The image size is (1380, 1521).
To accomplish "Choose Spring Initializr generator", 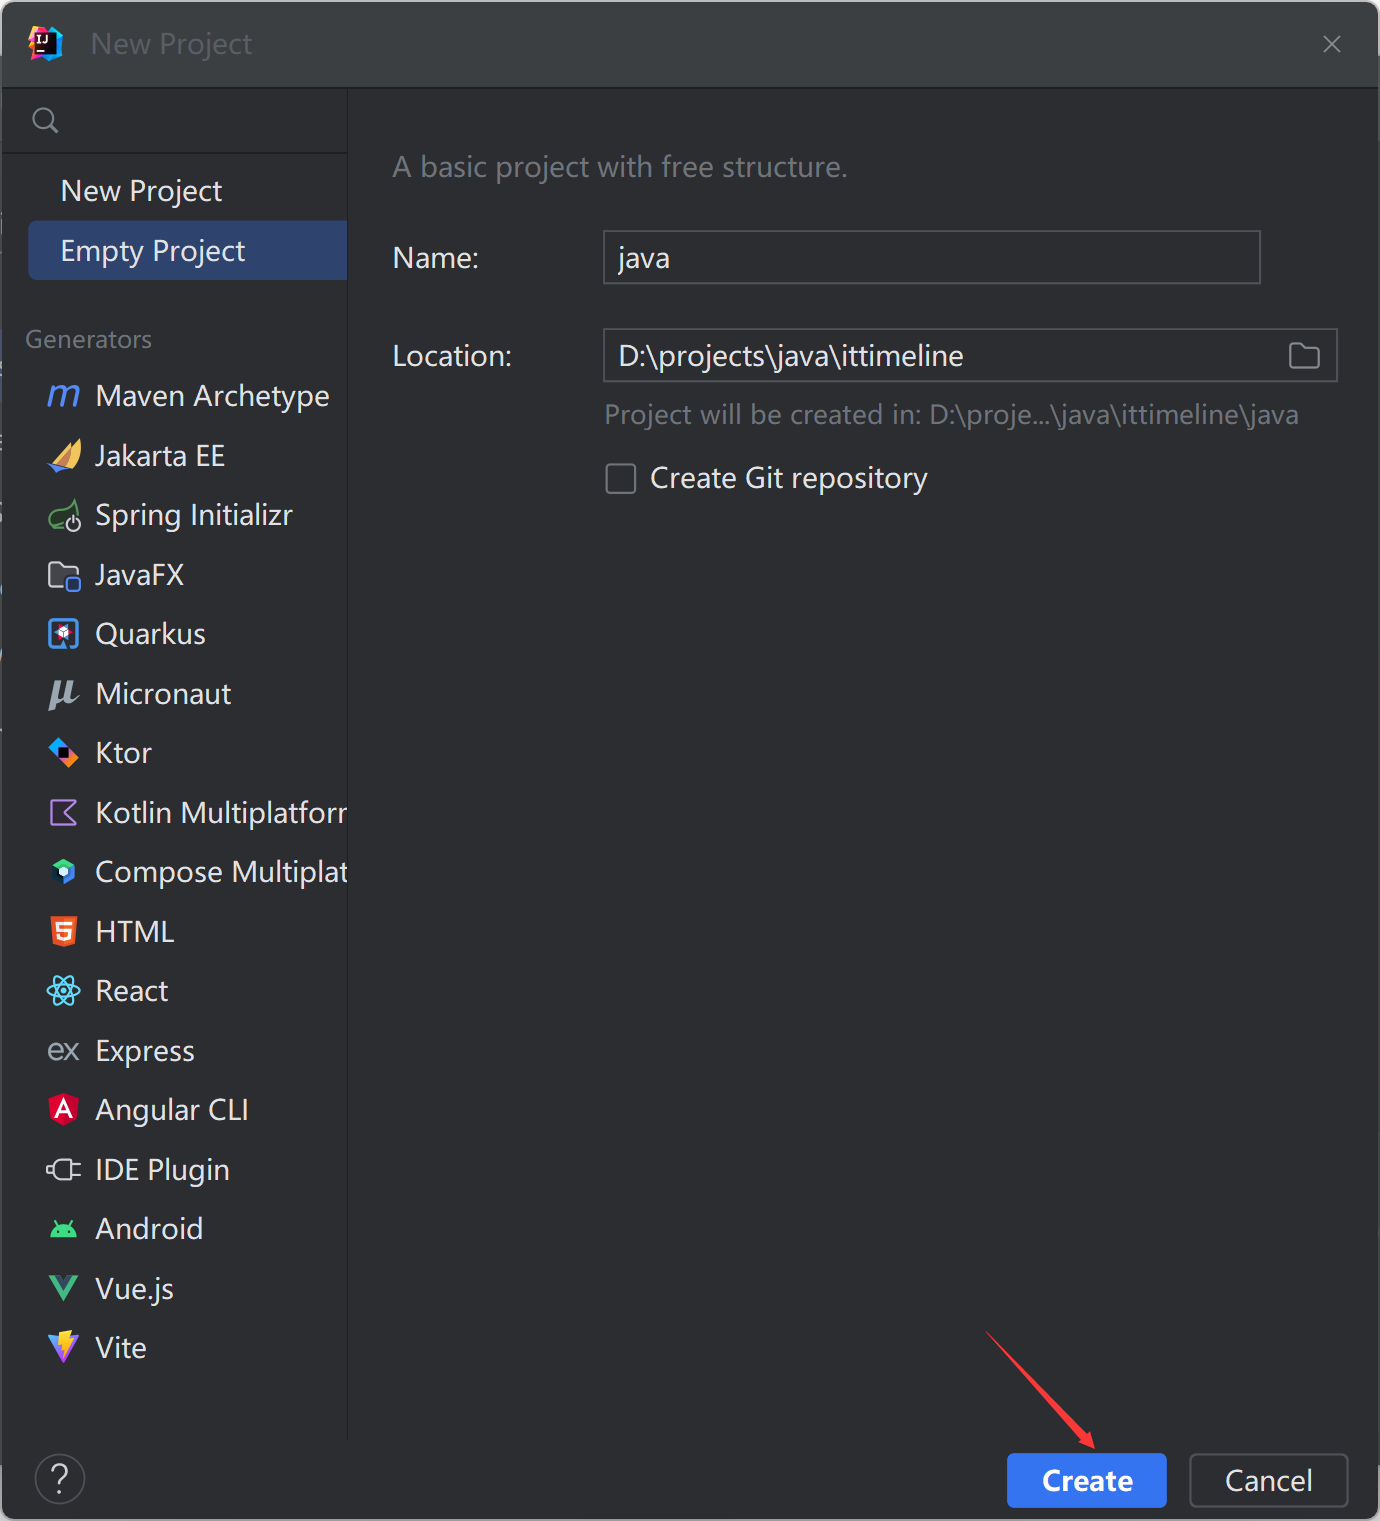I will pos(194,516).
